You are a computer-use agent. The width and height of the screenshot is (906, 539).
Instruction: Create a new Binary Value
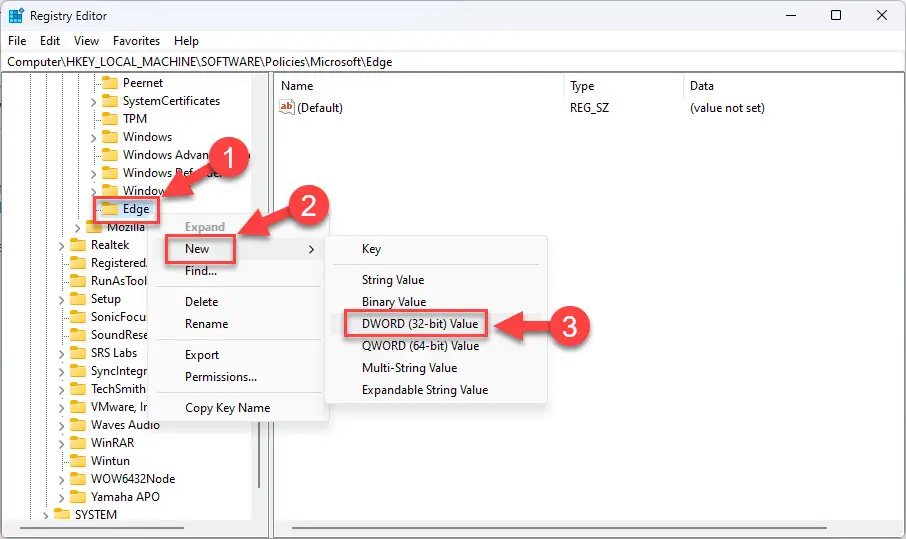pyautogui.click(x=436, y=302)
